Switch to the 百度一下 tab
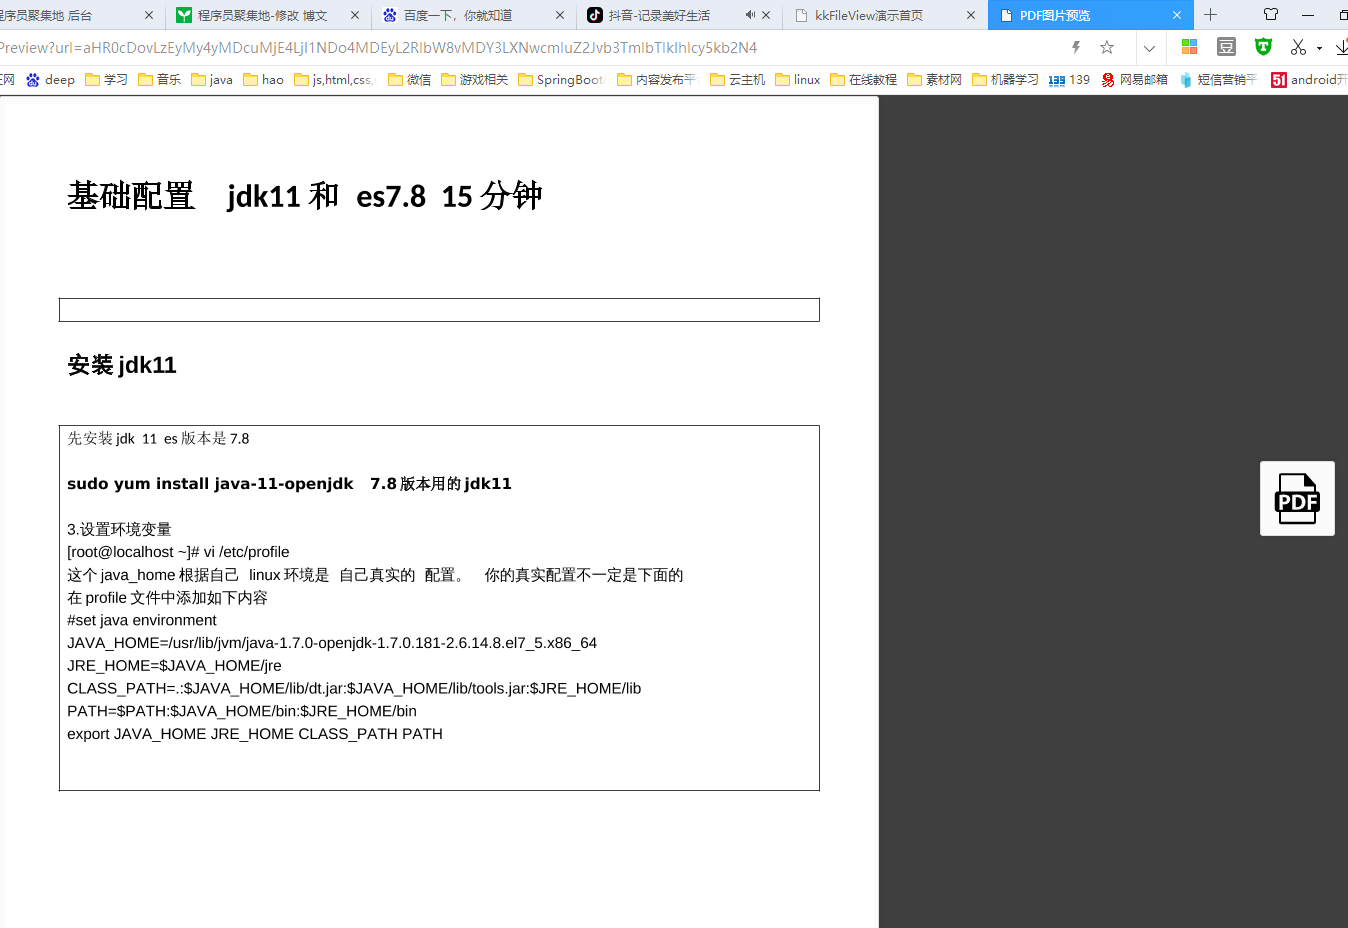Viewport: 1348px width, 928px height. coord(458,15)
